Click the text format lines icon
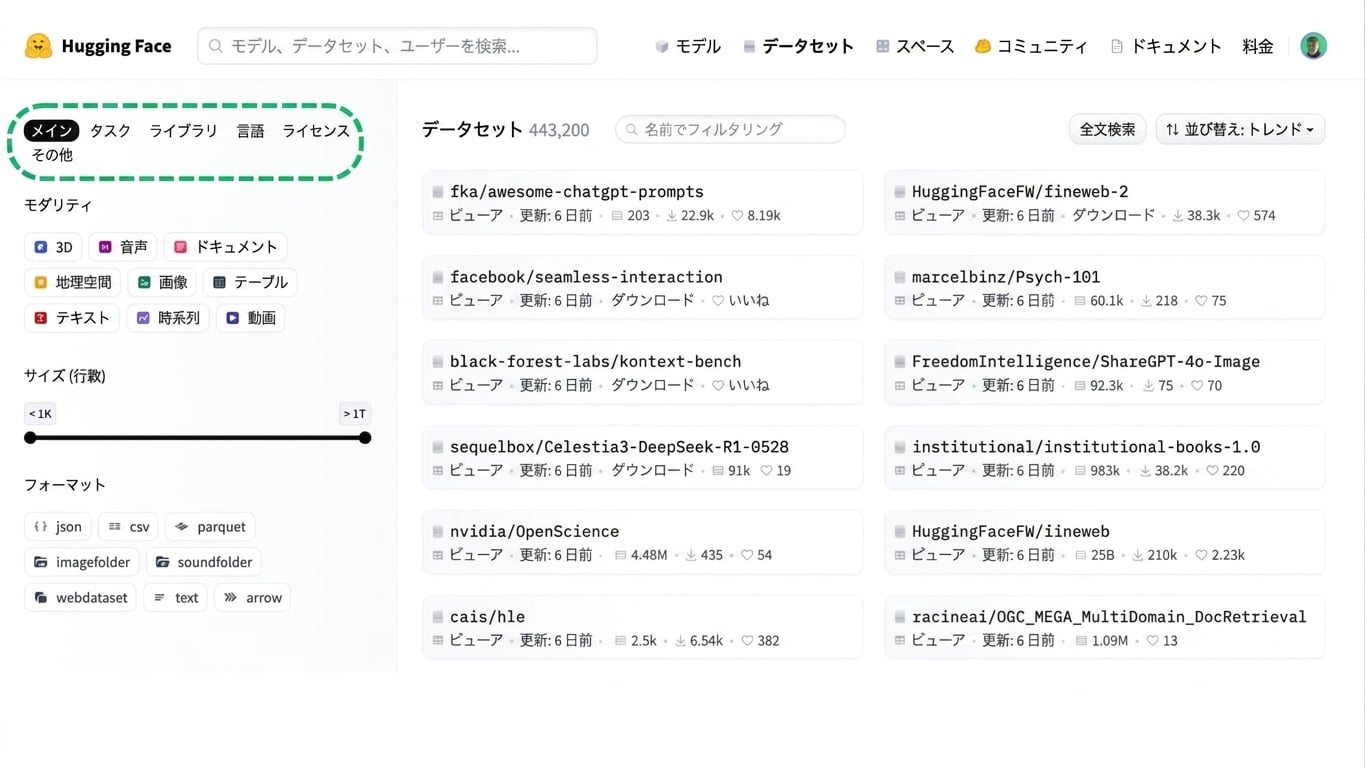 click(160, 598)
